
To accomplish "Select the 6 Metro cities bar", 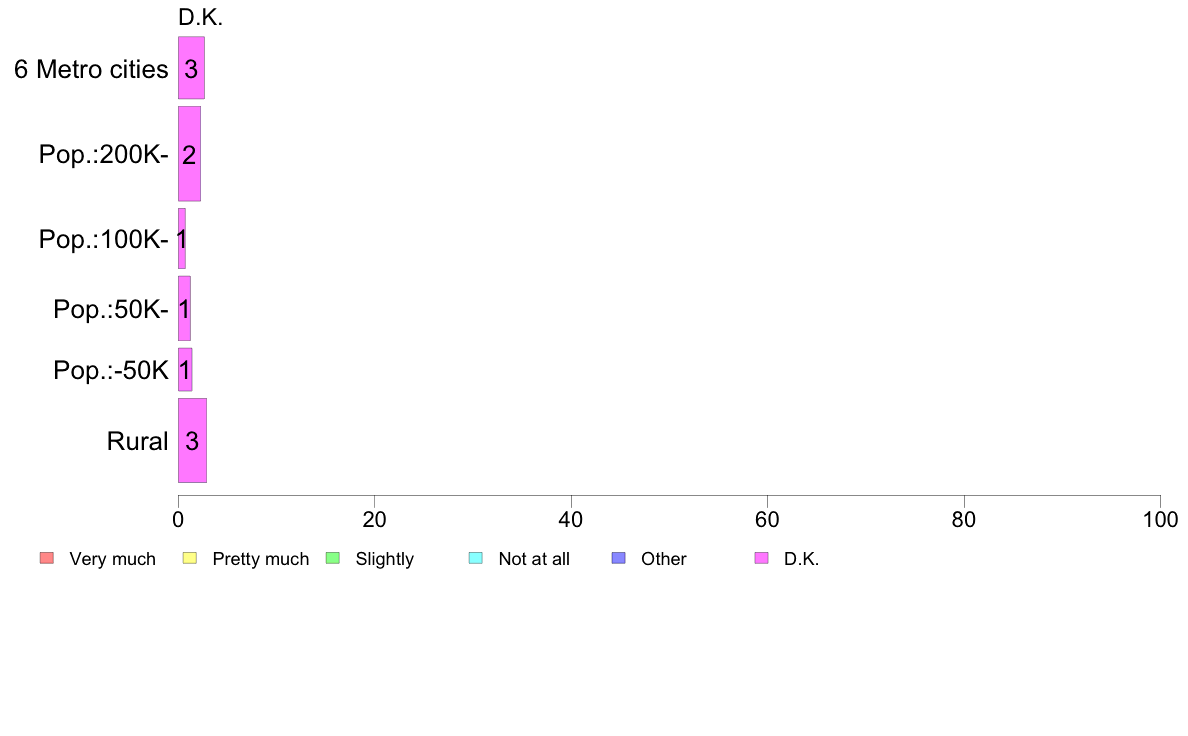I will (x=191, y=67).
